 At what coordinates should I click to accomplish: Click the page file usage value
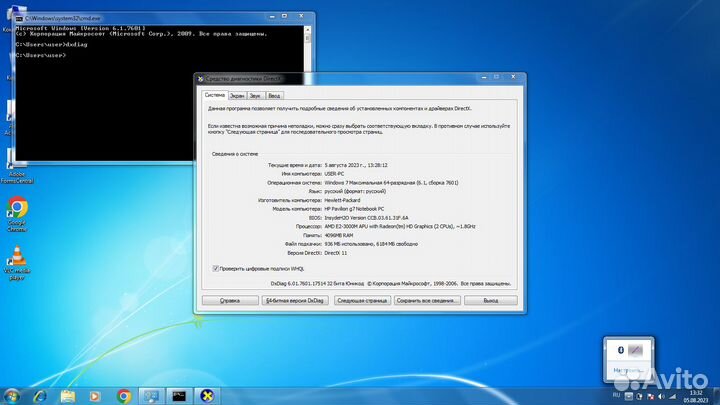pyautogui.click(x=371, y=244)
